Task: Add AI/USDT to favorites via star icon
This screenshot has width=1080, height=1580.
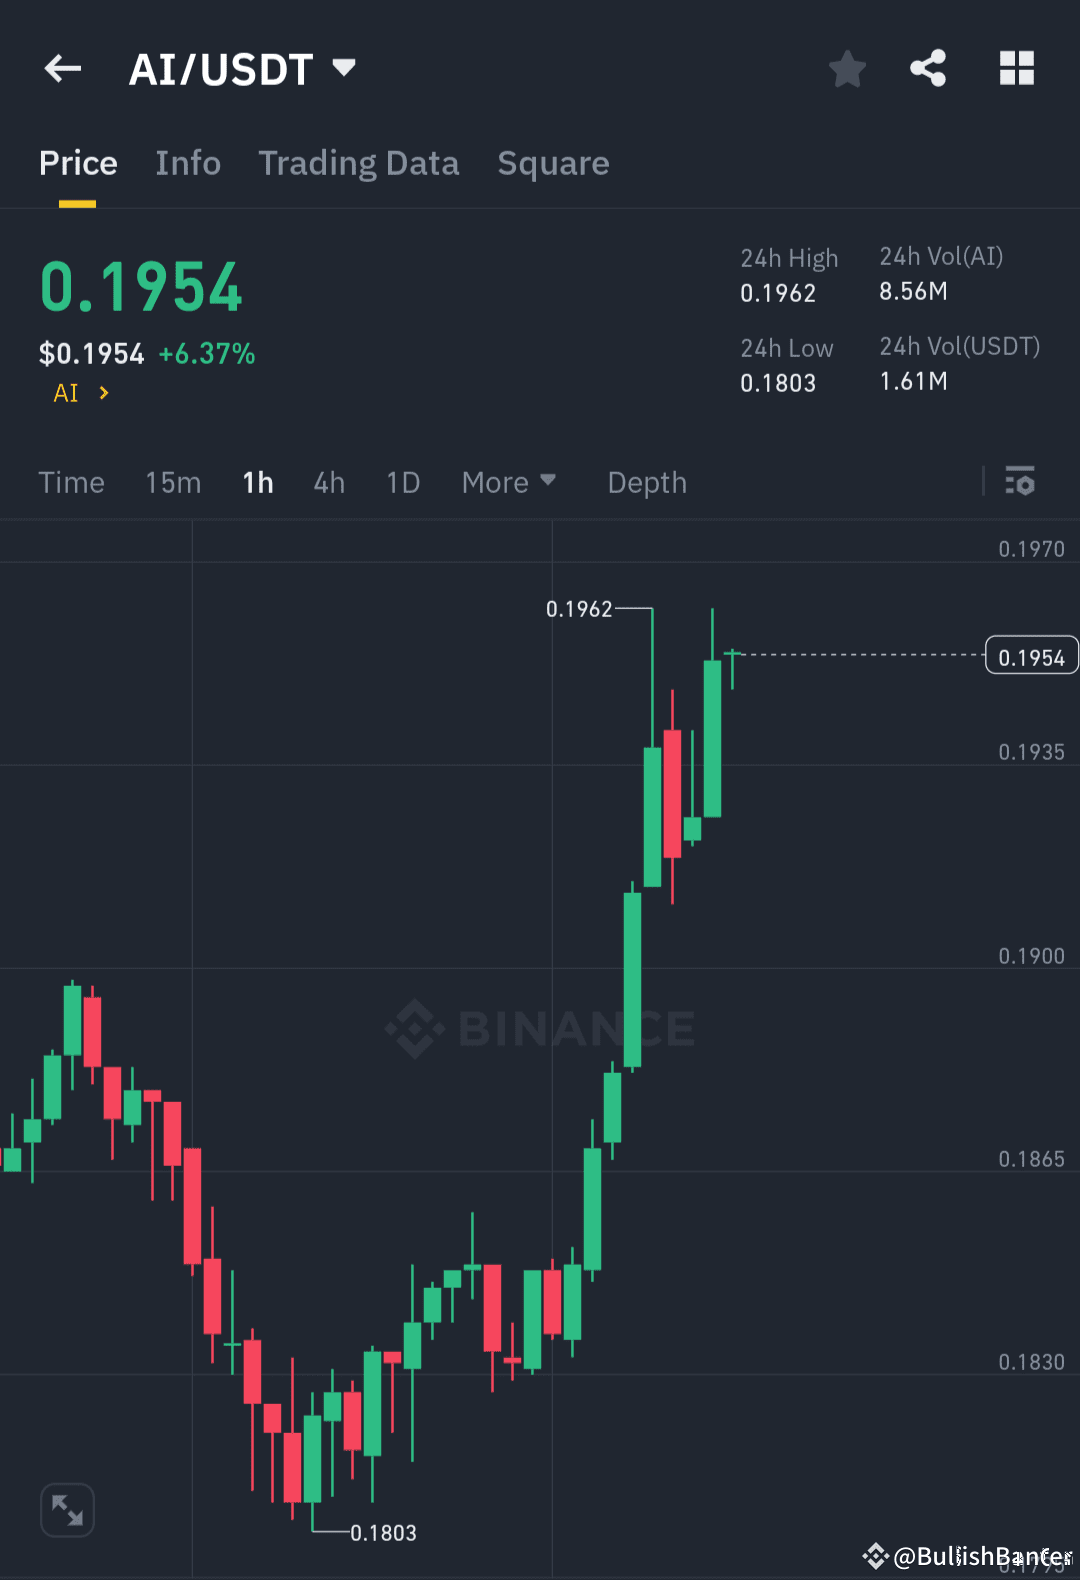Action: tap(847, 68)
